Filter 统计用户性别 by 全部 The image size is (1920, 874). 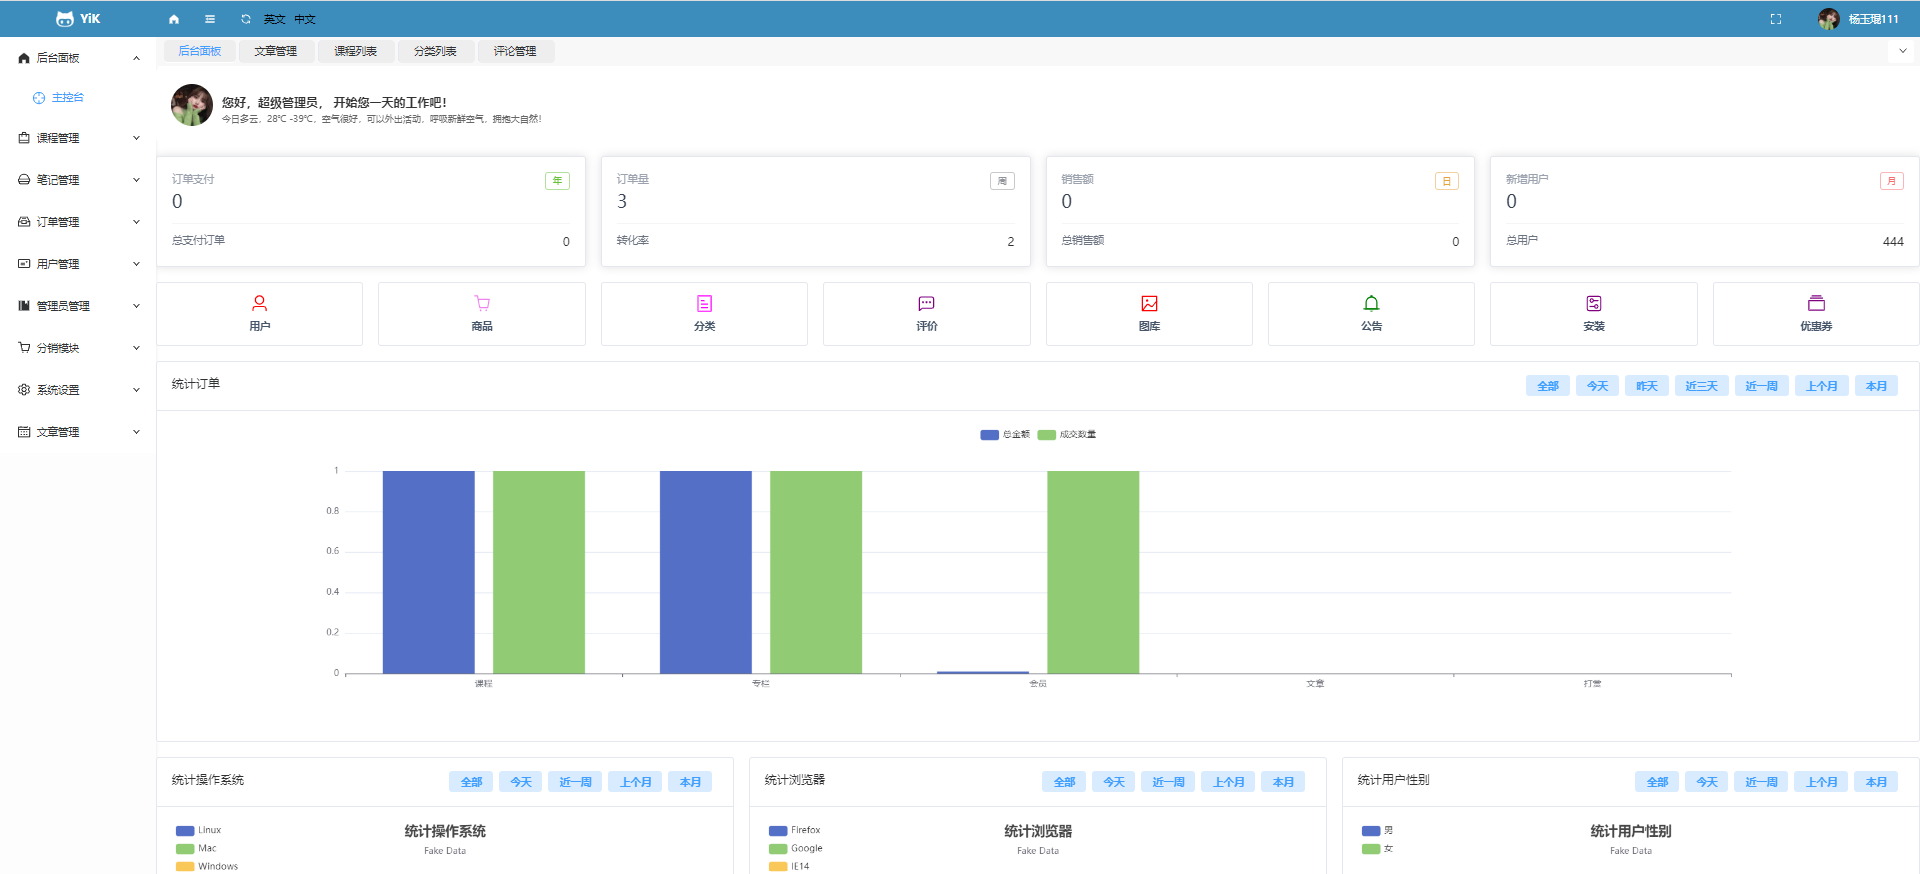tap(1657, 782)
